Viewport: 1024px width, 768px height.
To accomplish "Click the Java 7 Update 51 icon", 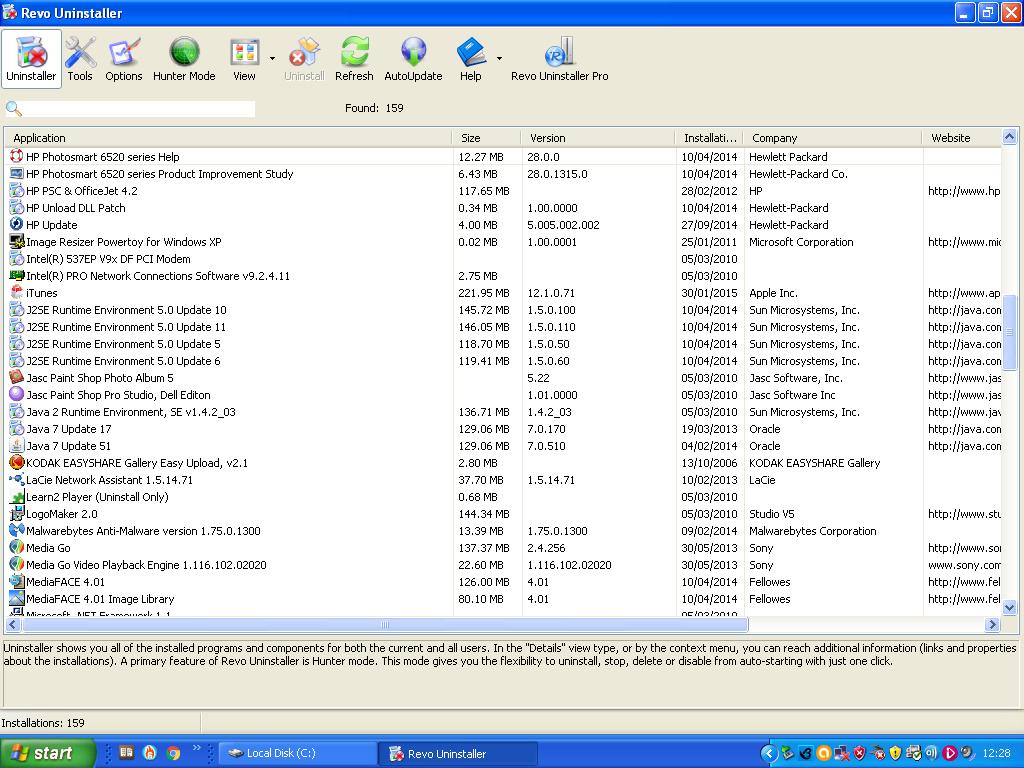I will (x=16, y=445).
